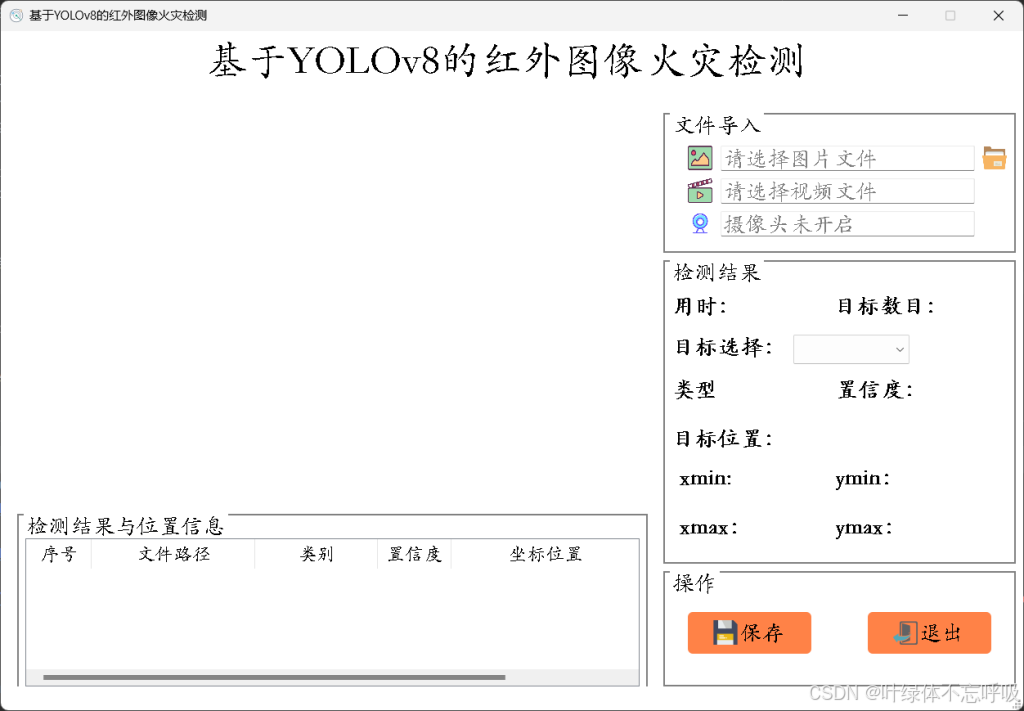Click the 目标数目 label
The width and height of the screenshot is (1024, 711).
(886, 306)
